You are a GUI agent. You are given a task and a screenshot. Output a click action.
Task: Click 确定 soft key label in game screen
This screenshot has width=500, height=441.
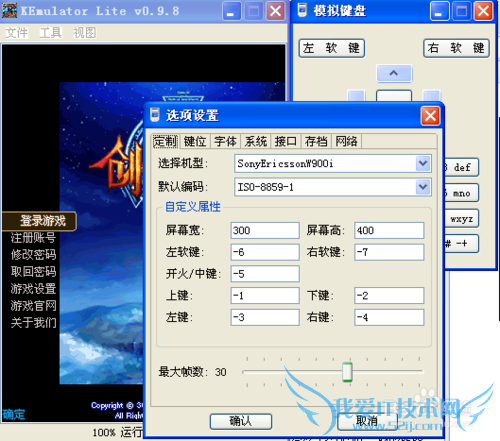14,414
